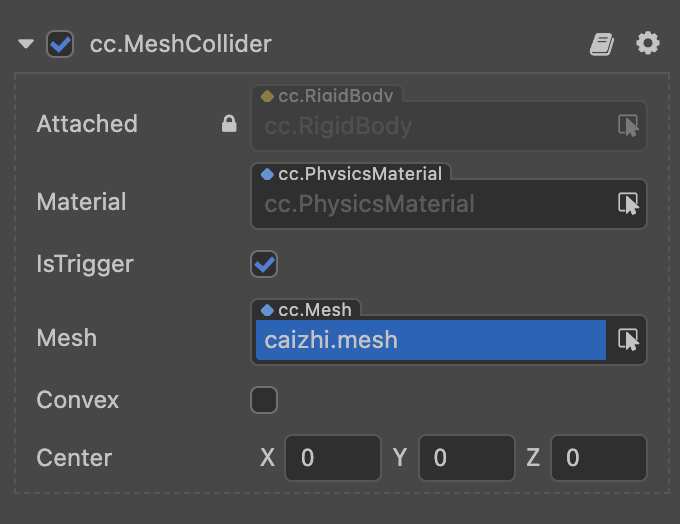The image size is (680, 524).
Task: Enable the Convex checkbox
Action: click(264, 400)
